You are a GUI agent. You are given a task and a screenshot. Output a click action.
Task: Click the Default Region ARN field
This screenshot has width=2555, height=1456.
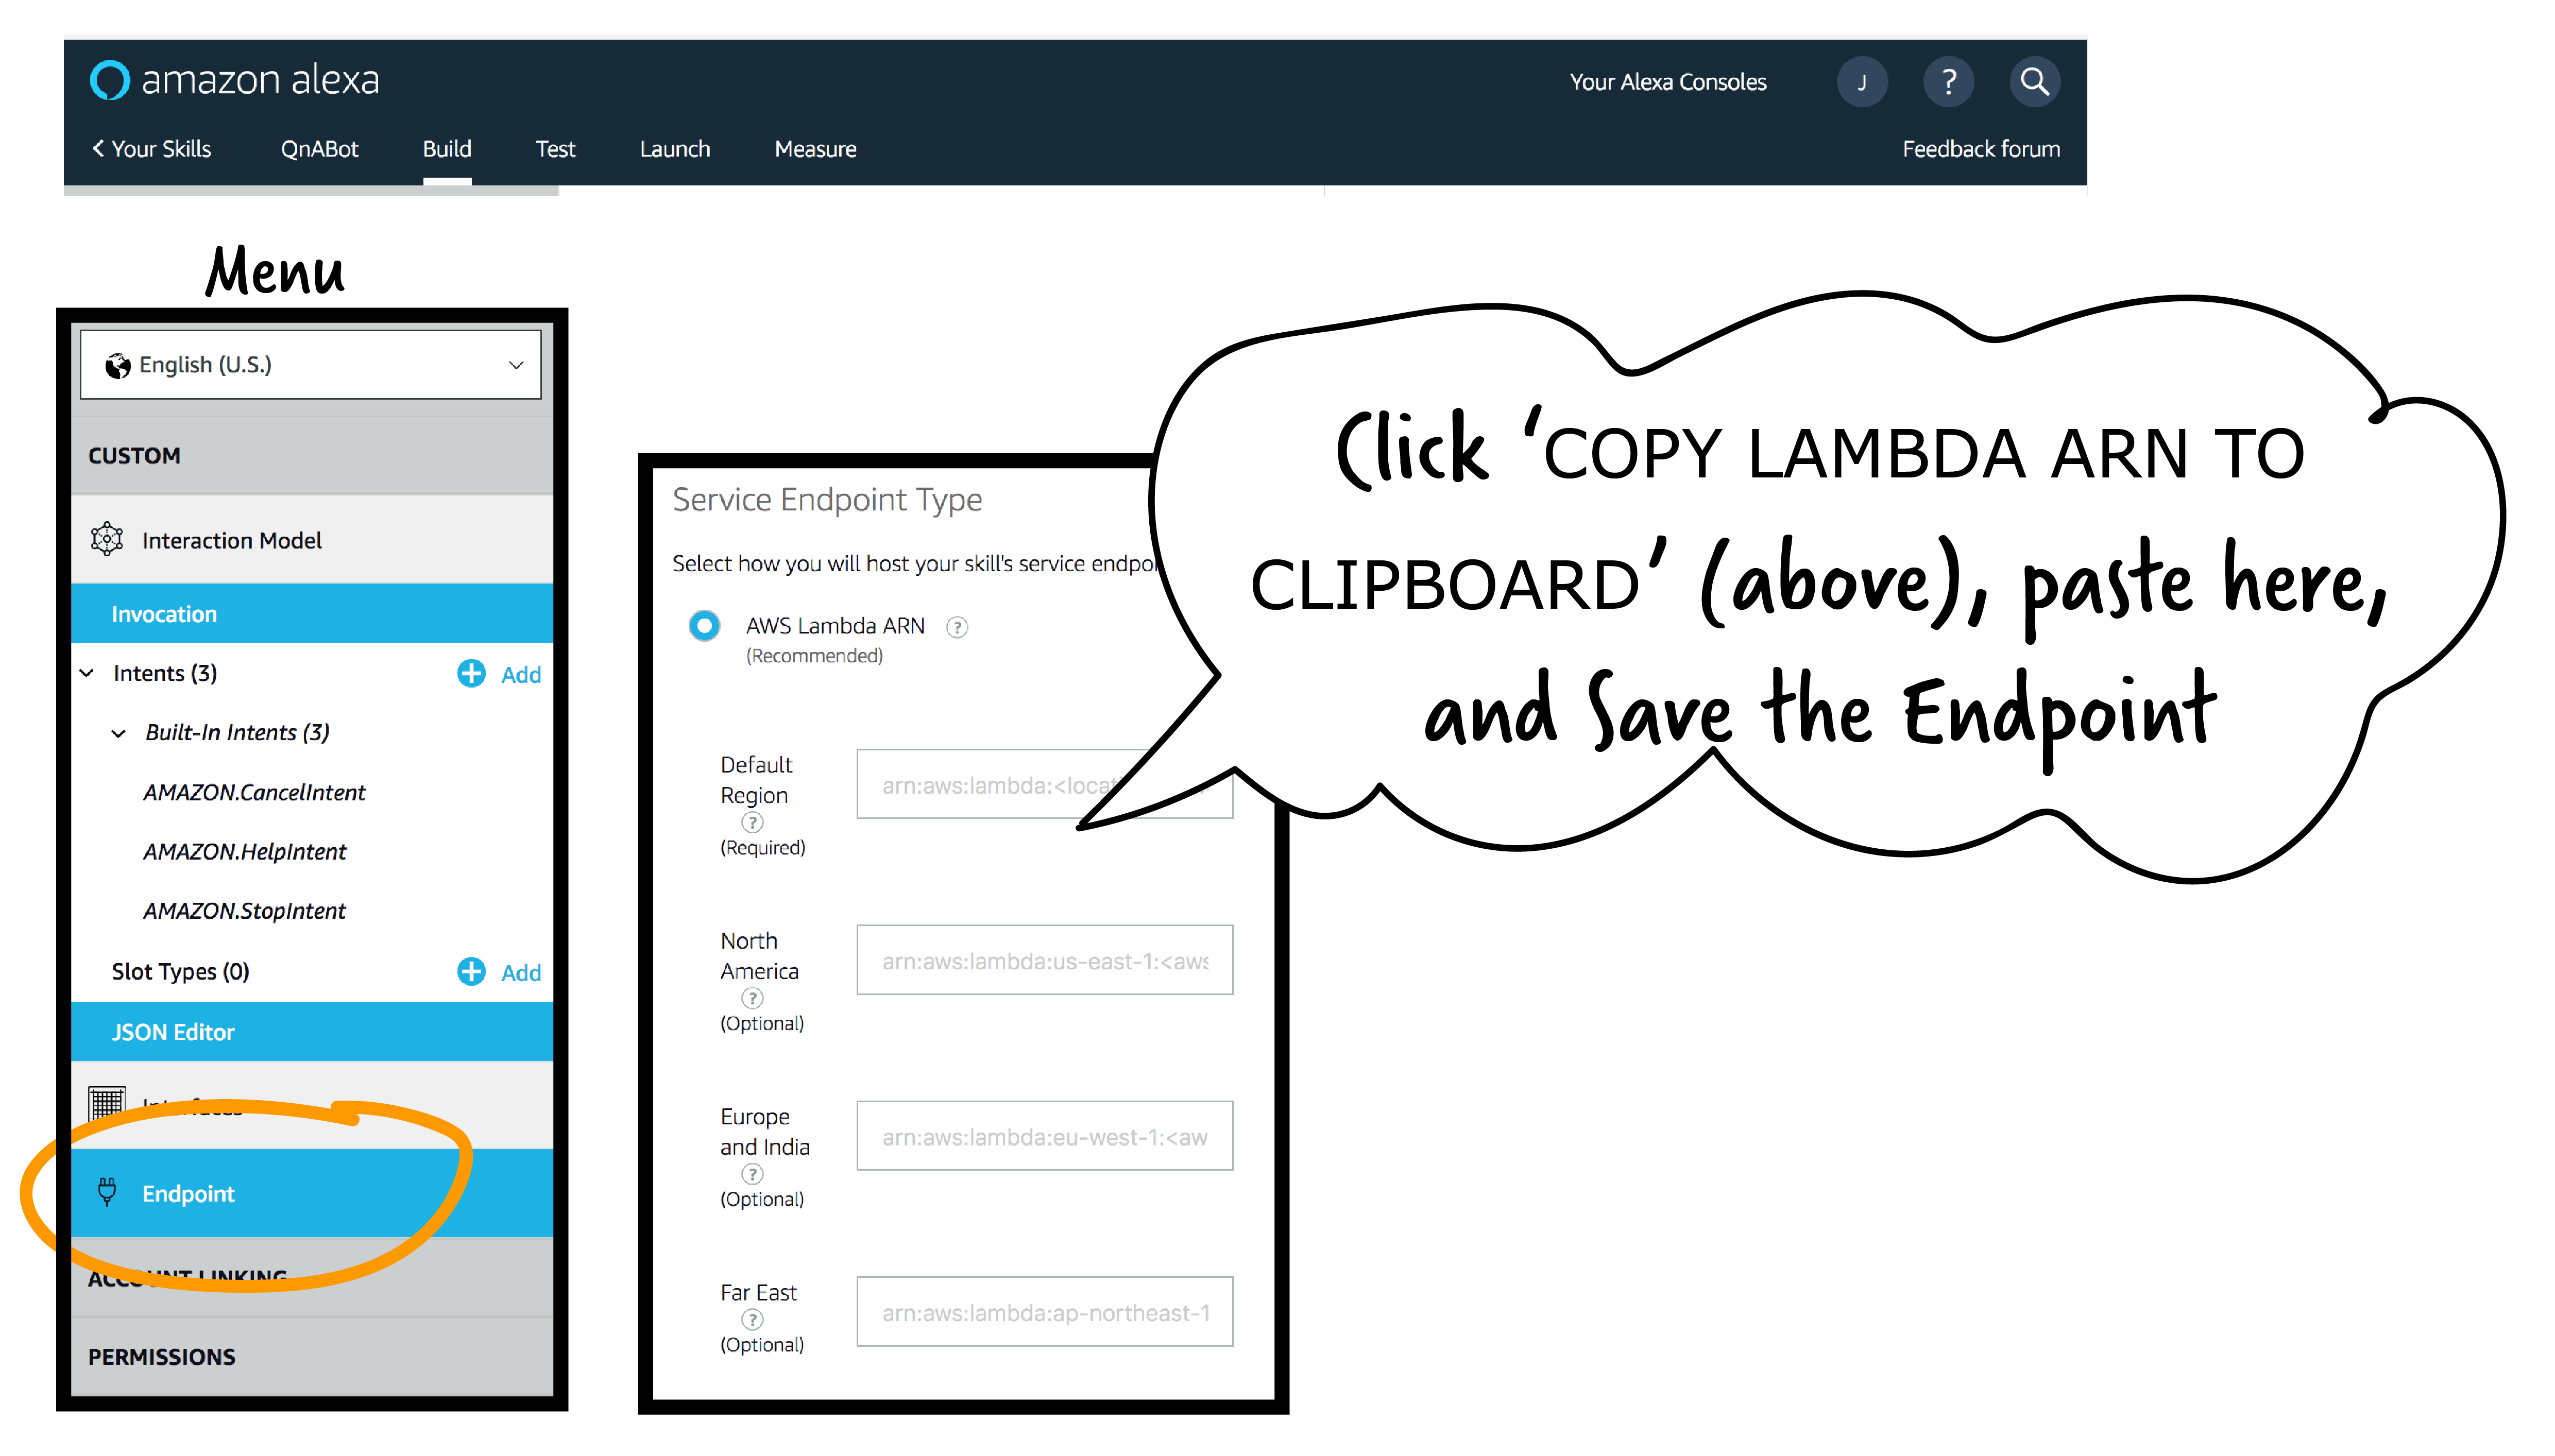(x=1044, y=784)
